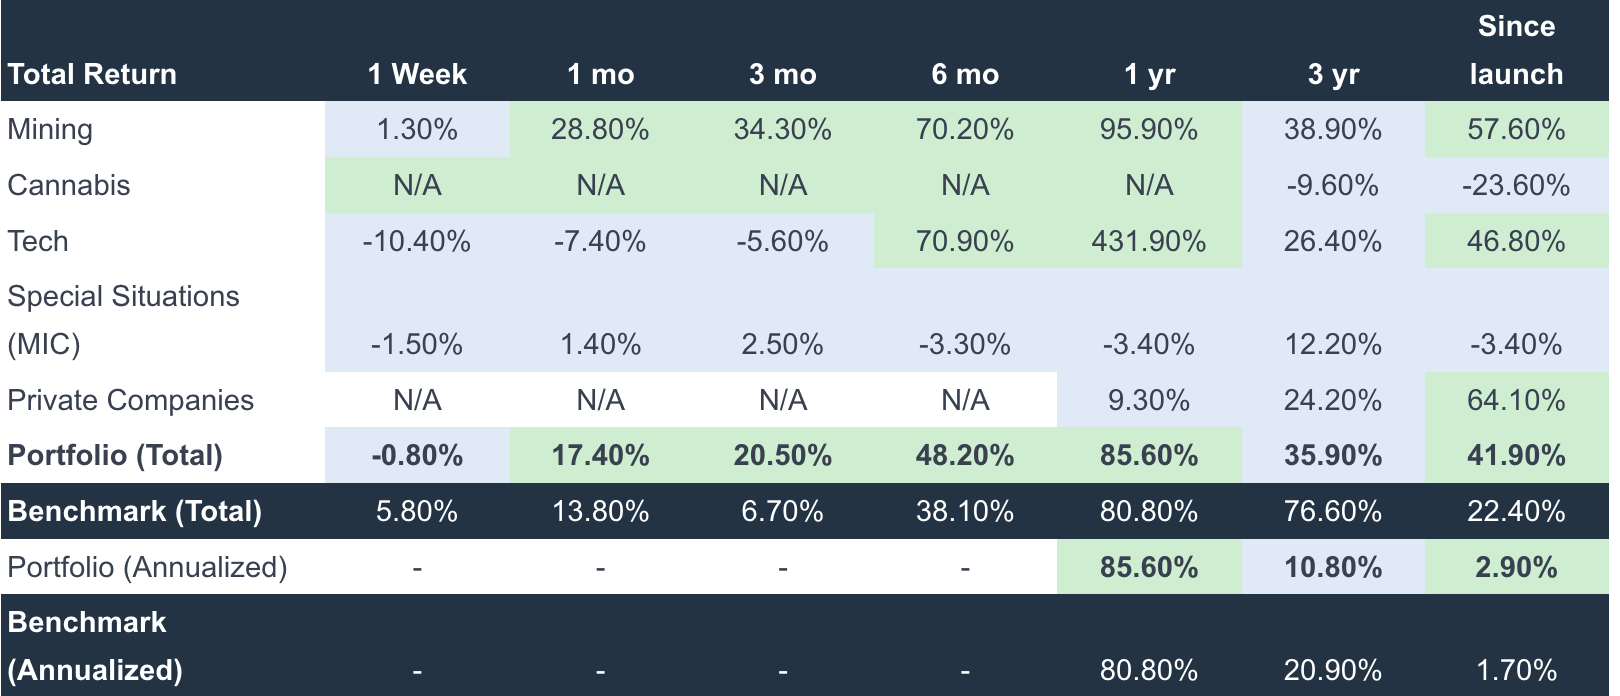
Task: Select the Portfolio (Annualized) row label
Action: coord(147,567)
